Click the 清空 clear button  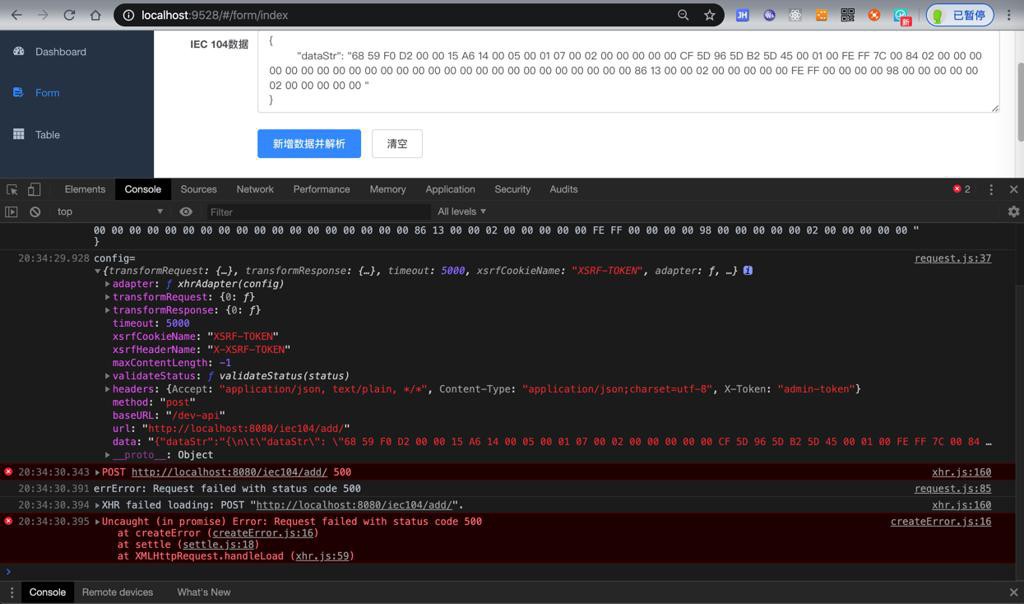[x=397, y=144]
